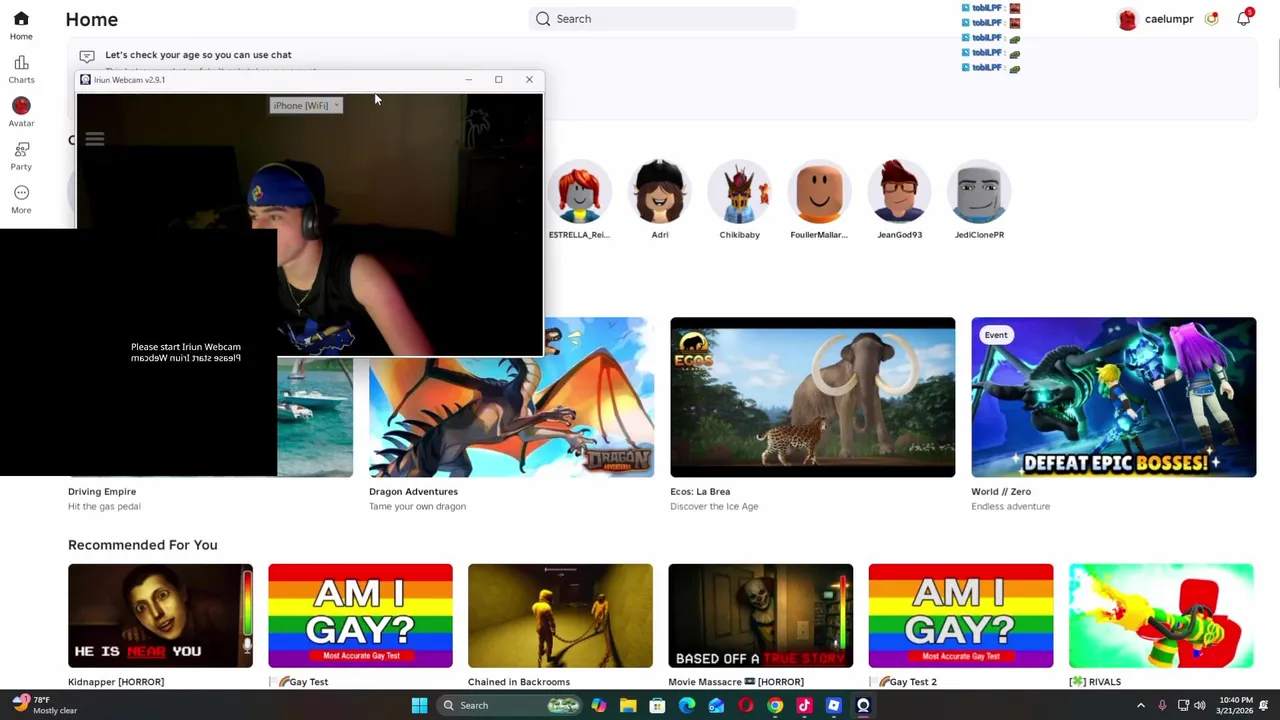
Task: Open friend Adri avatar
Action: pyautogui.click(x=659, y=190)
